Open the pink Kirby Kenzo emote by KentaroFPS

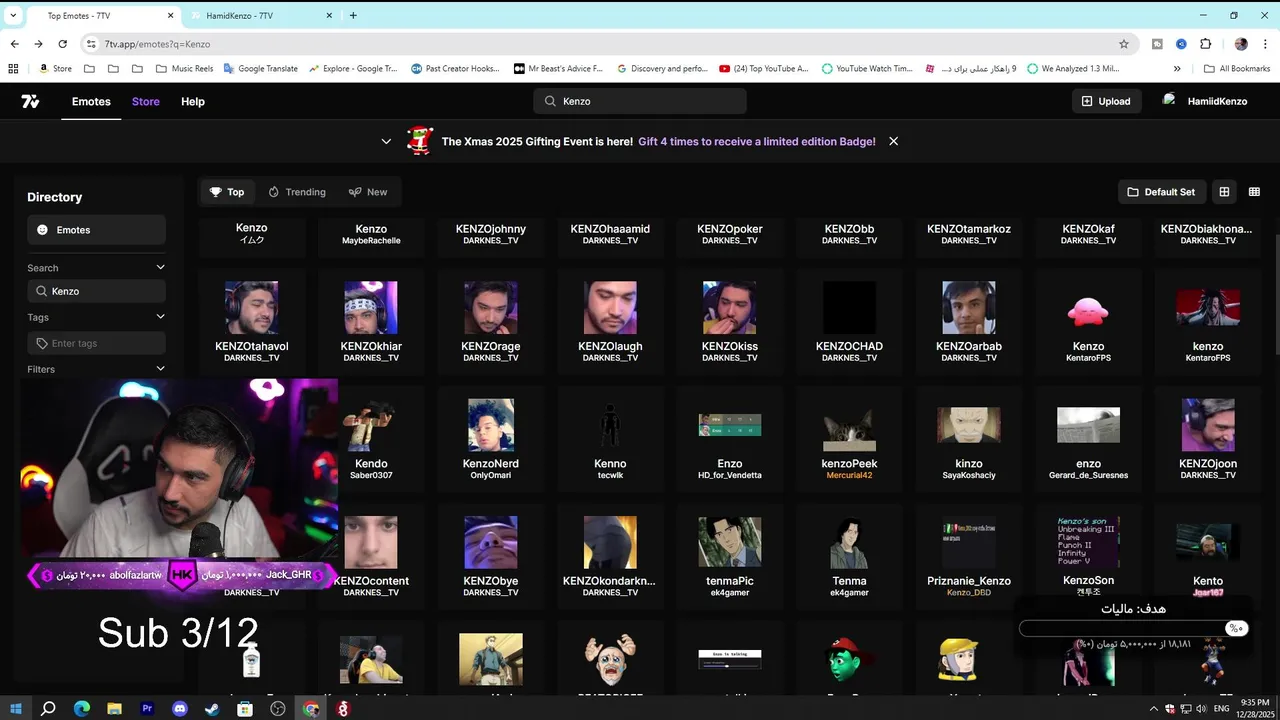(x=1088, y=322)
